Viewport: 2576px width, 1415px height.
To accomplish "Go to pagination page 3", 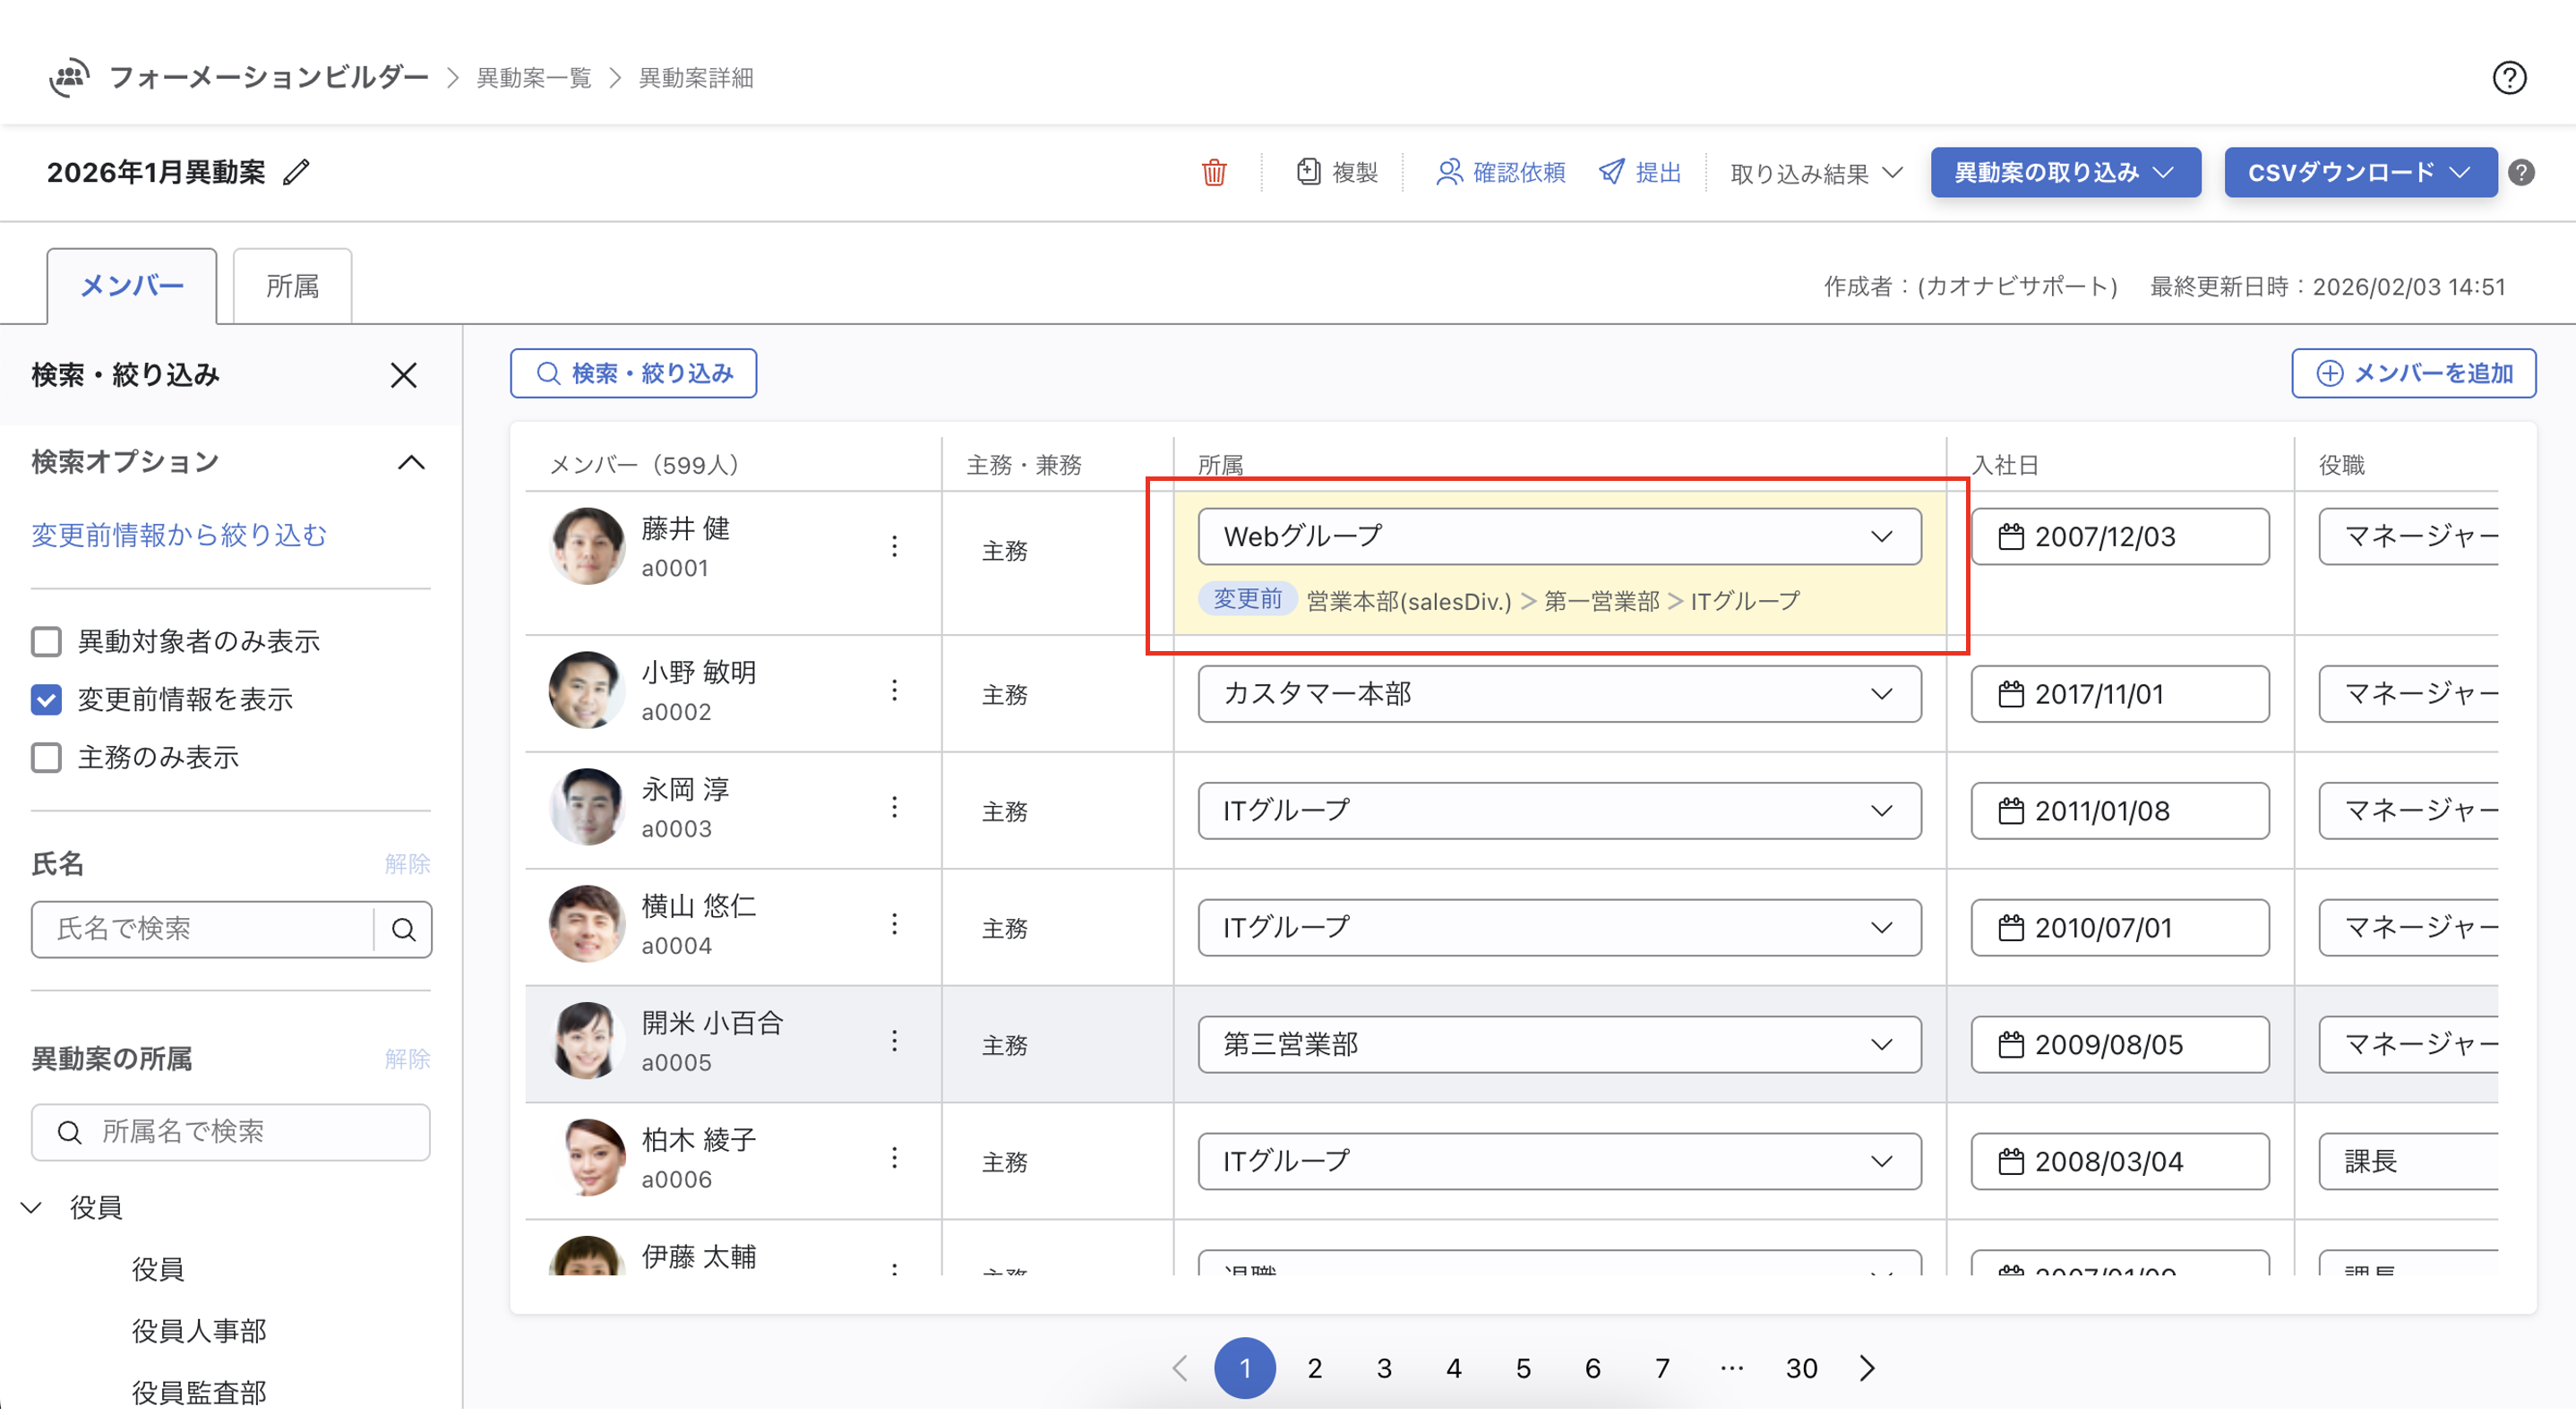I will pos(1384,1368).
